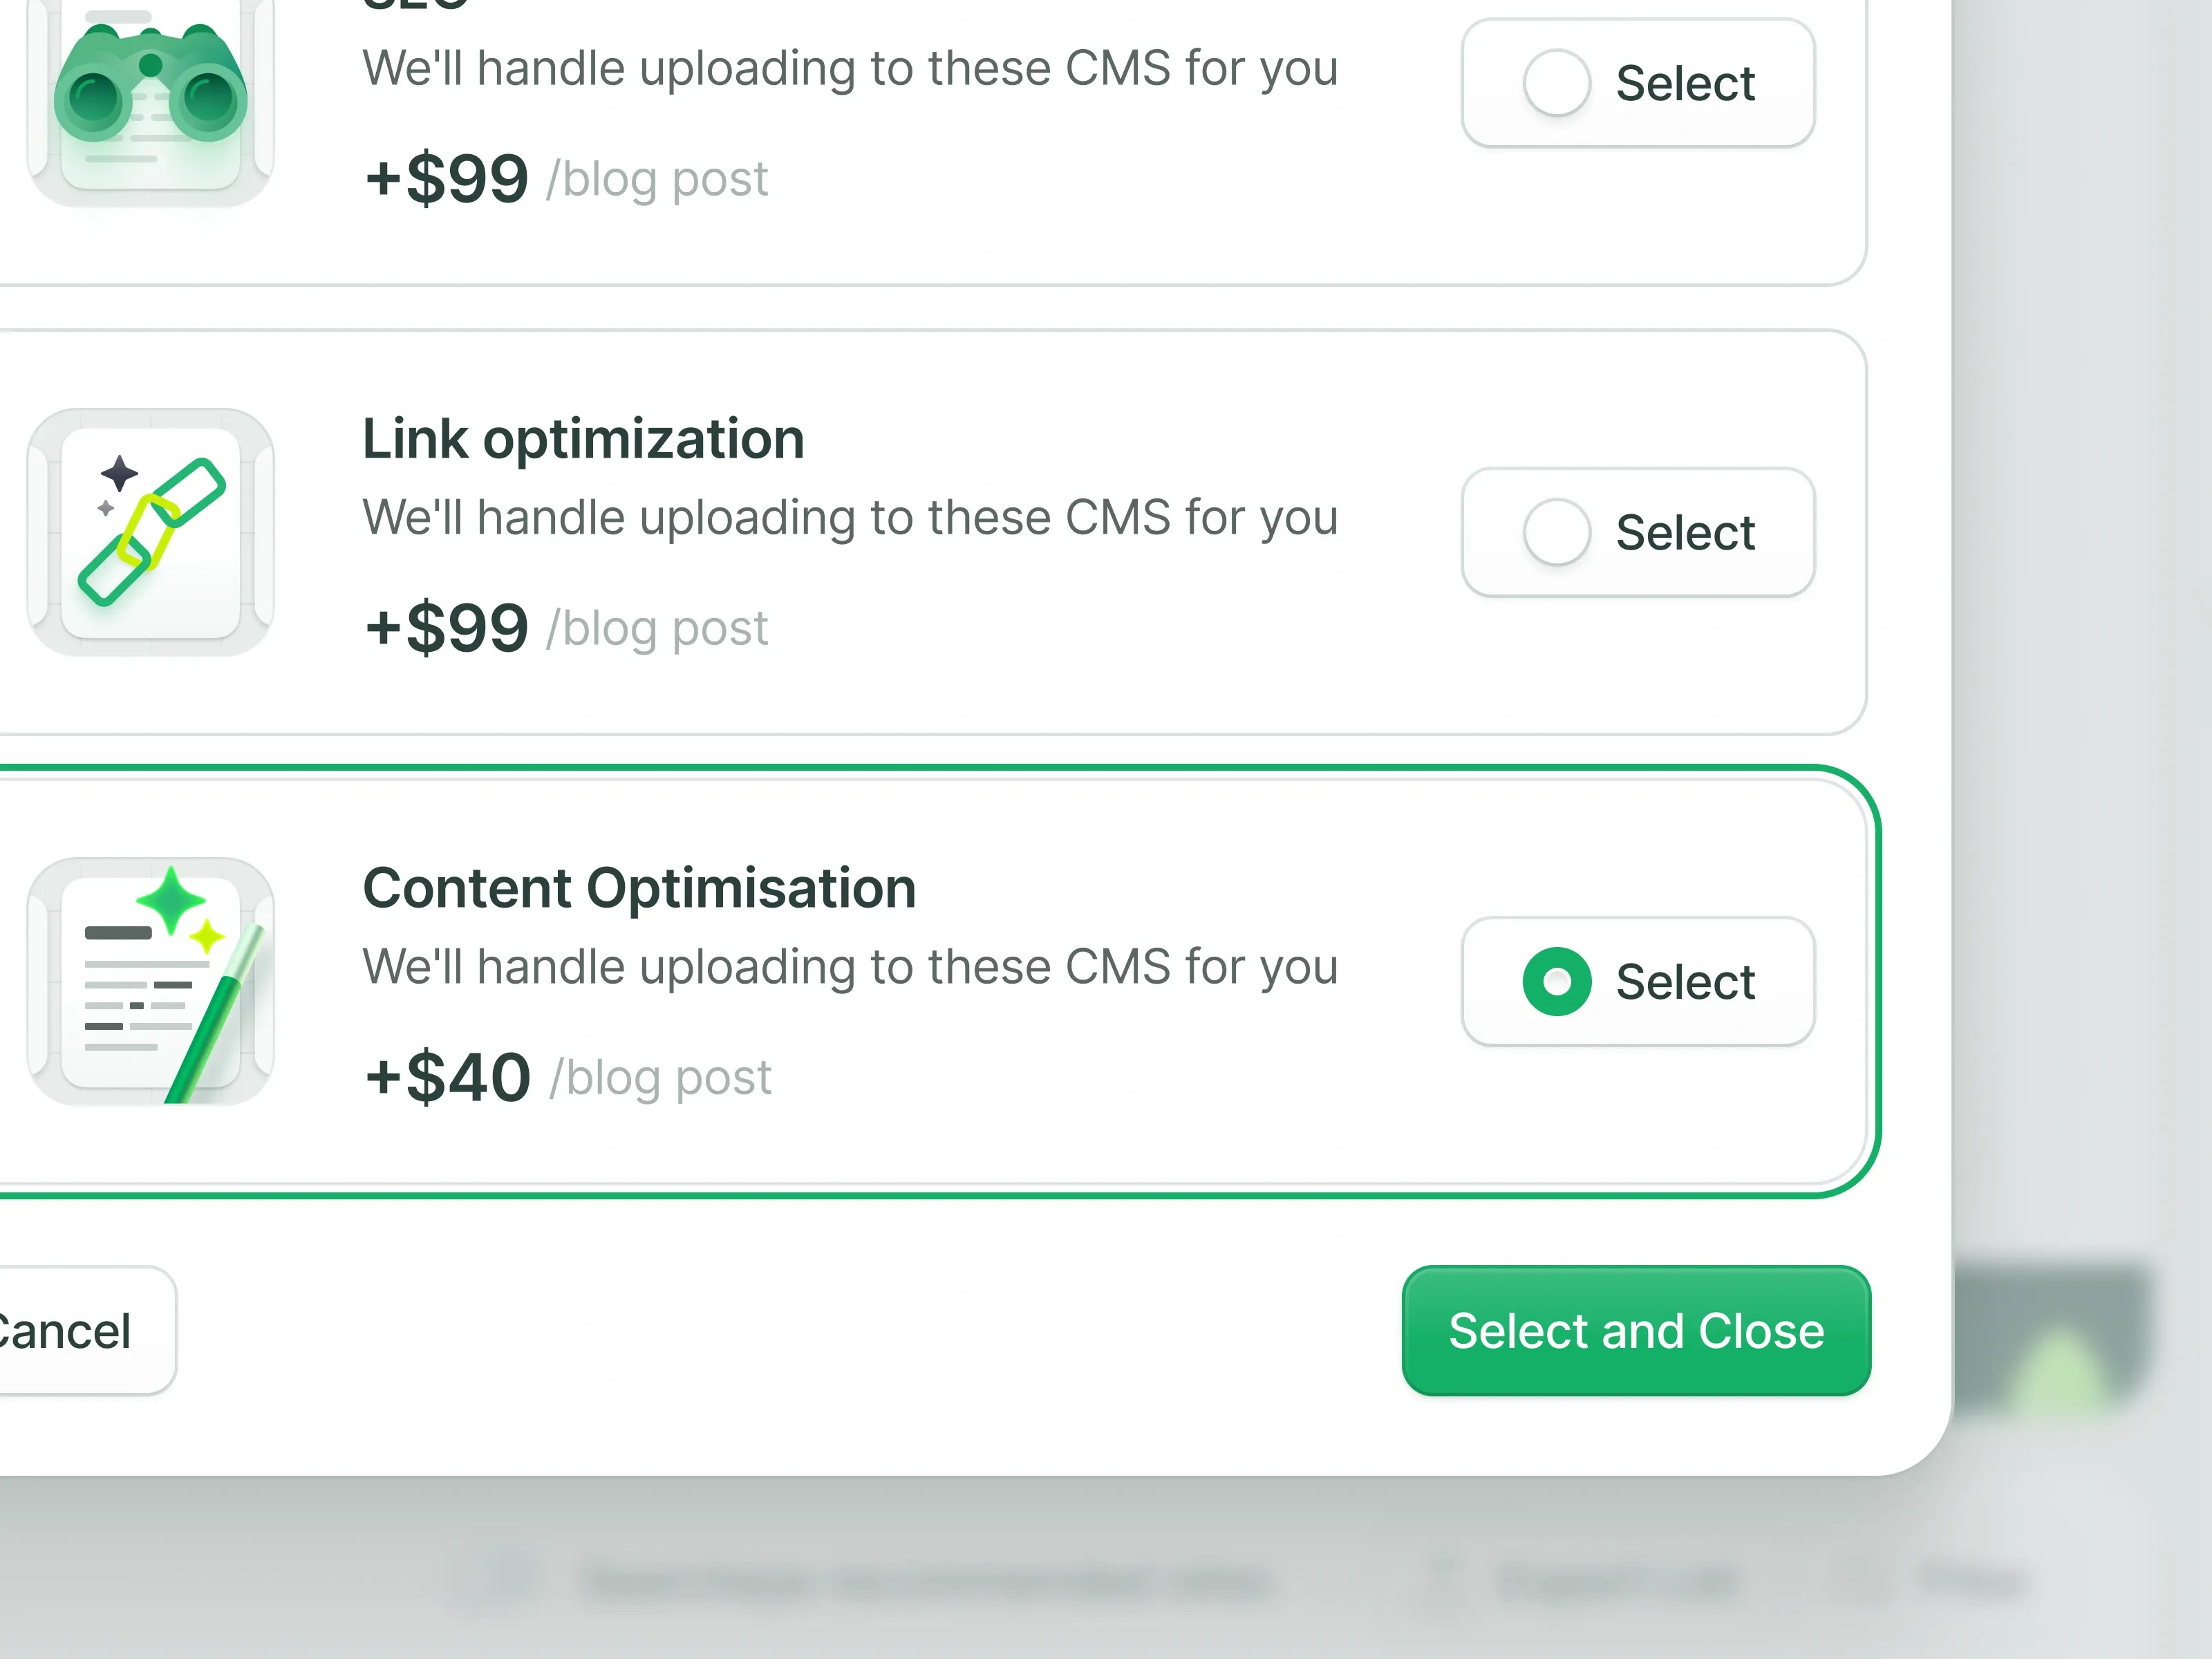The height and width of the screenshot is (1659, 2212).
Task: Click the chain link optimization icon
Action: coord(151,532)
